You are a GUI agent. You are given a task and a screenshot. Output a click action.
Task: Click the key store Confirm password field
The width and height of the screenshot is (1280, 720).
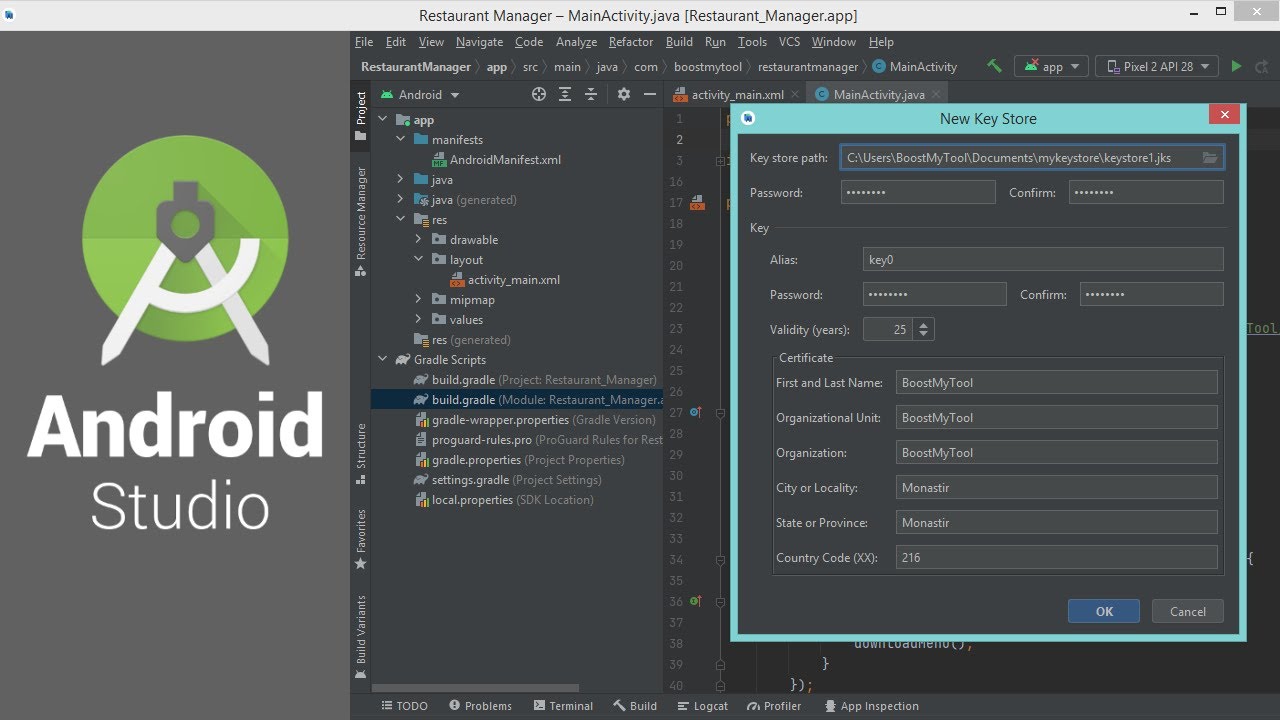[1146, 193]
